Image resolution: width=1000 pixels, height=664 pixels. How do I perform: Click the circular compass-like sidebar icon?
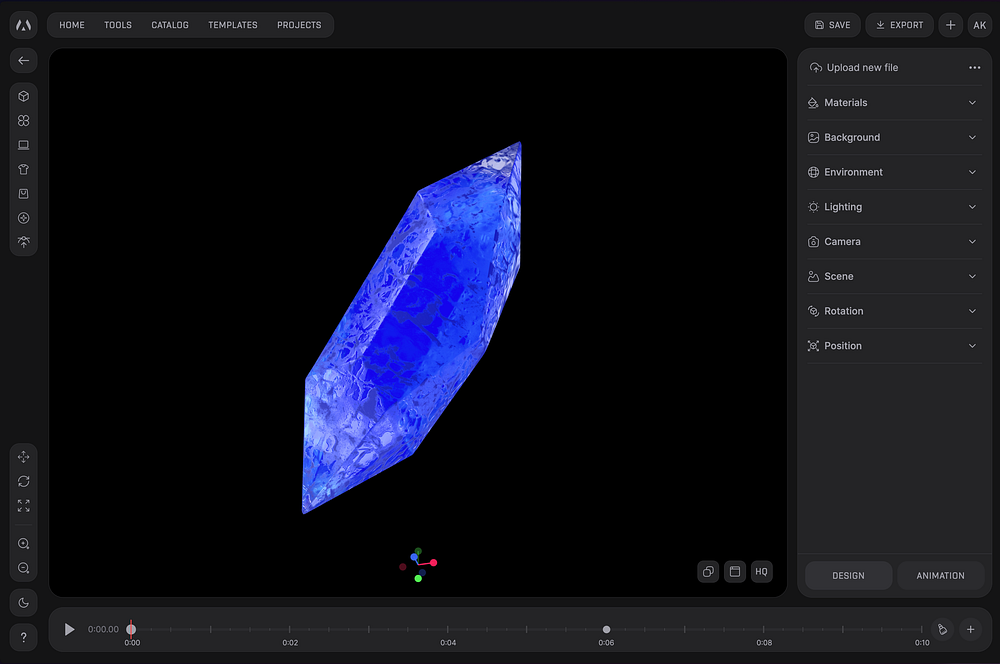pyautogui.click(x=24, y=218)
